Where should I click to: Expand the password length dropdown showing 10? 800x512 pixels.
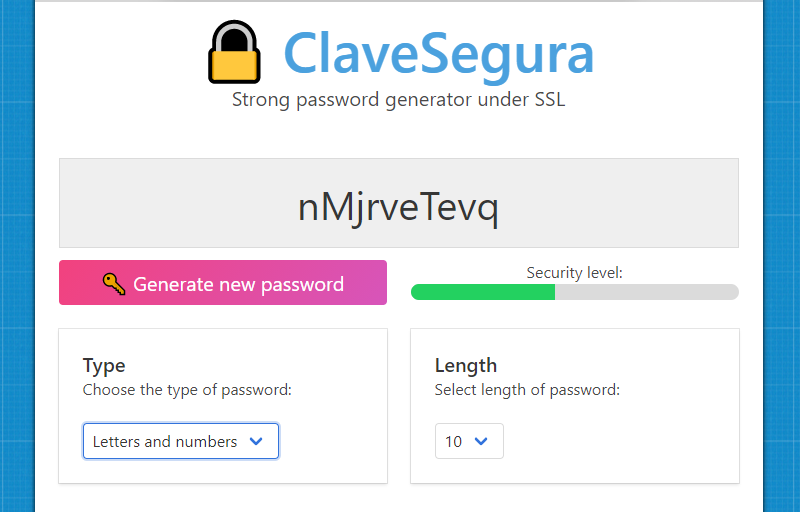click(468, 441)
